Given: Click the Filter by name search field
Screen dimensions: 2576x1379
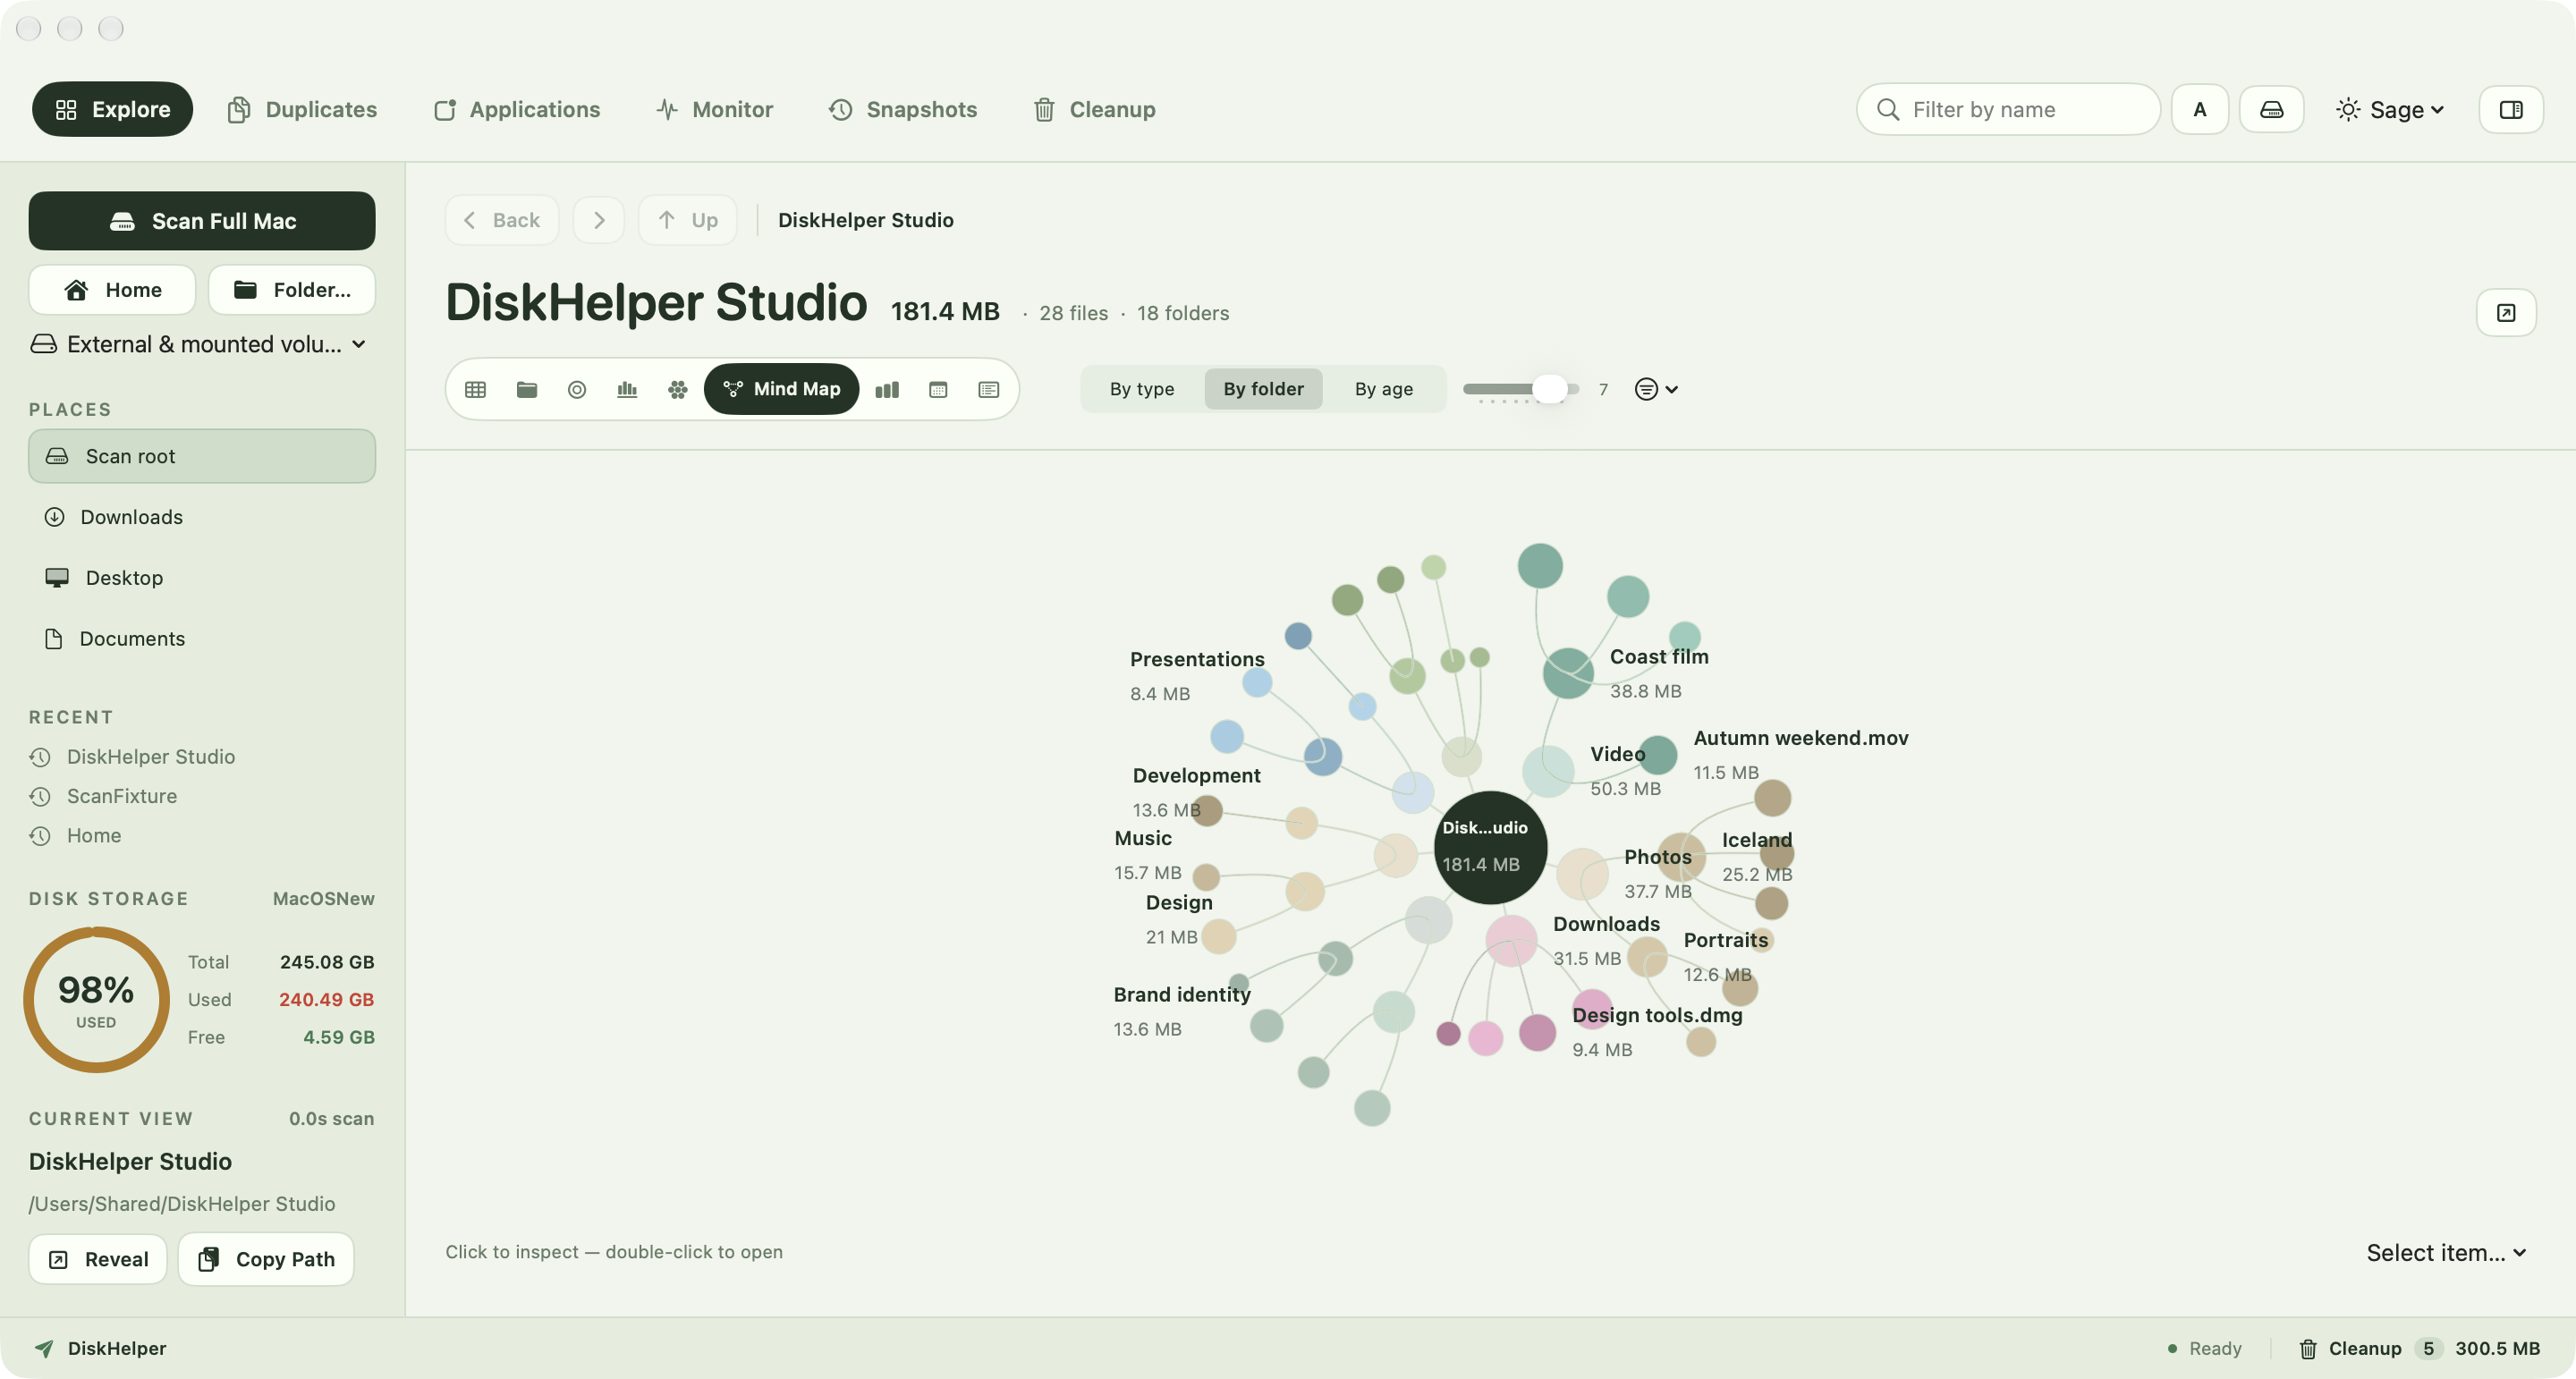Looking at the screenshot, I should coord(2008,109).
